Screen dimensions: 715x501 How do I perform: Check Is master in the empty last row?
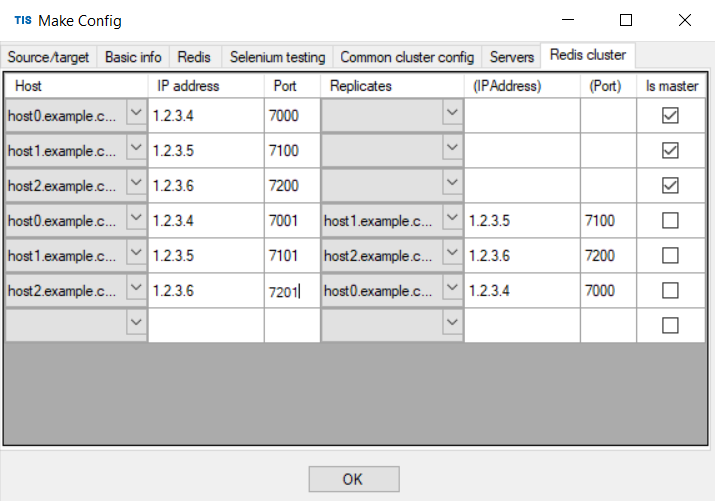pos(670,325)
